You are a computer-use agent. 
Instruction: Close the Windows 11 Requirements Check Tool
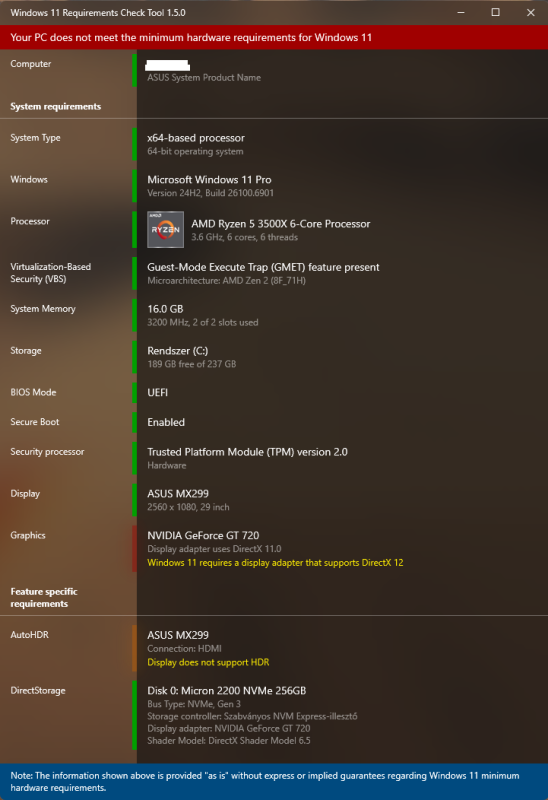(x=531, y=12)
